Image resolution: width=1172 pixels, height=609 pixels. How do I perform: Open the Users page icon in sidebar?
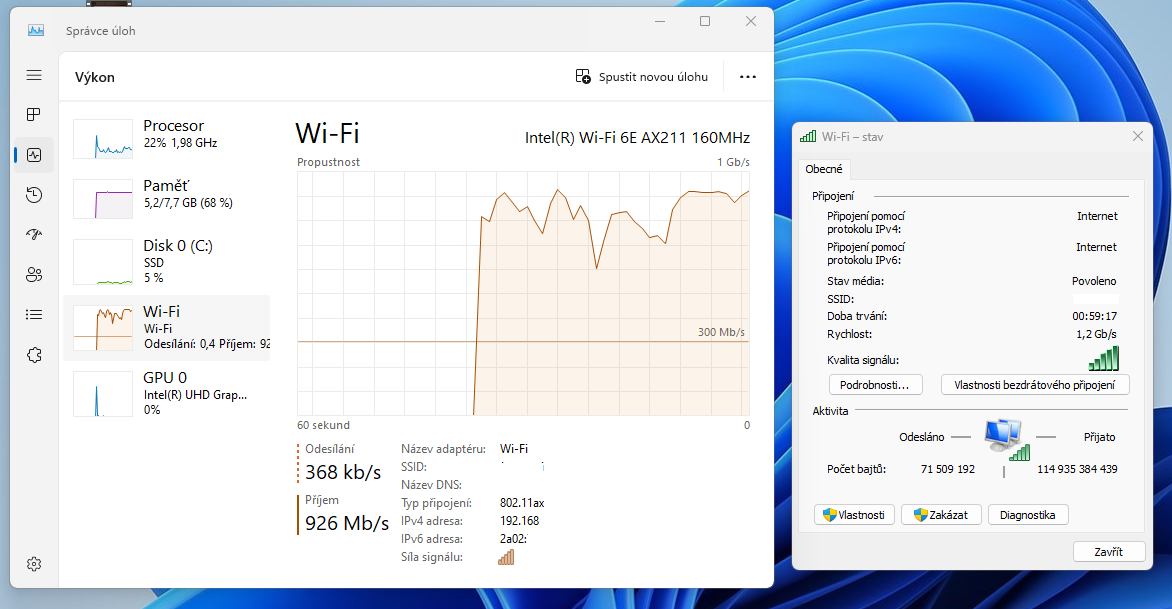34,274
